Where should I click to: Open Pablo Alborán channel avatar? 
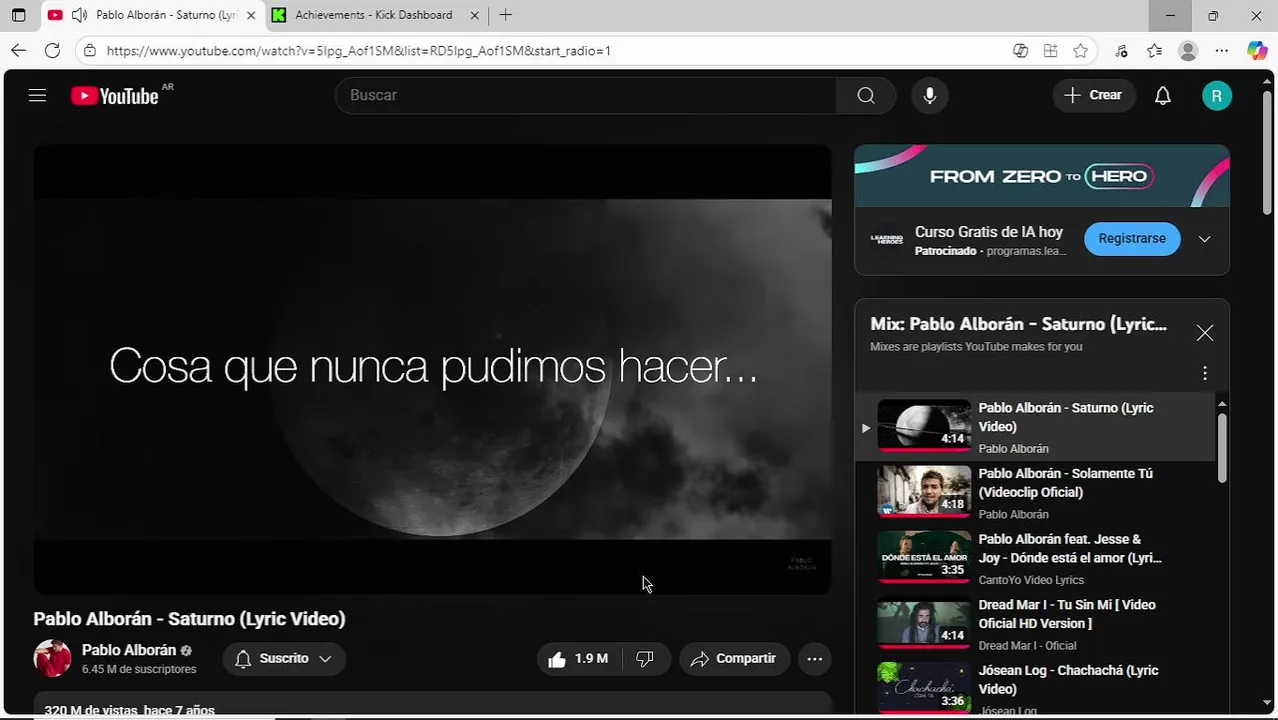point(52,658)
